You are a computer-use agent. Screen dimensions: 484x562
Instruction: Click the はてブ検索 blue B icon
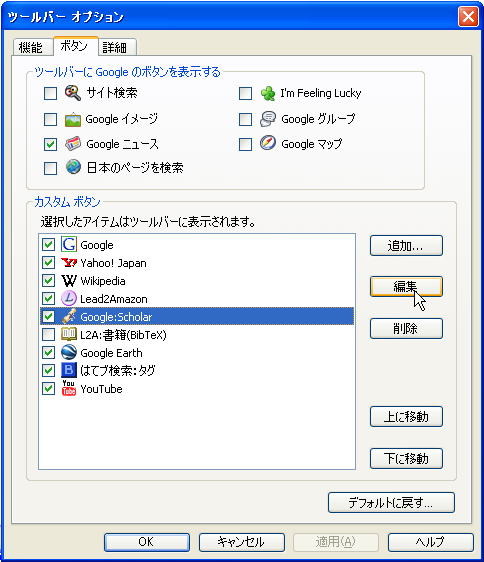(x=68, y=370)
